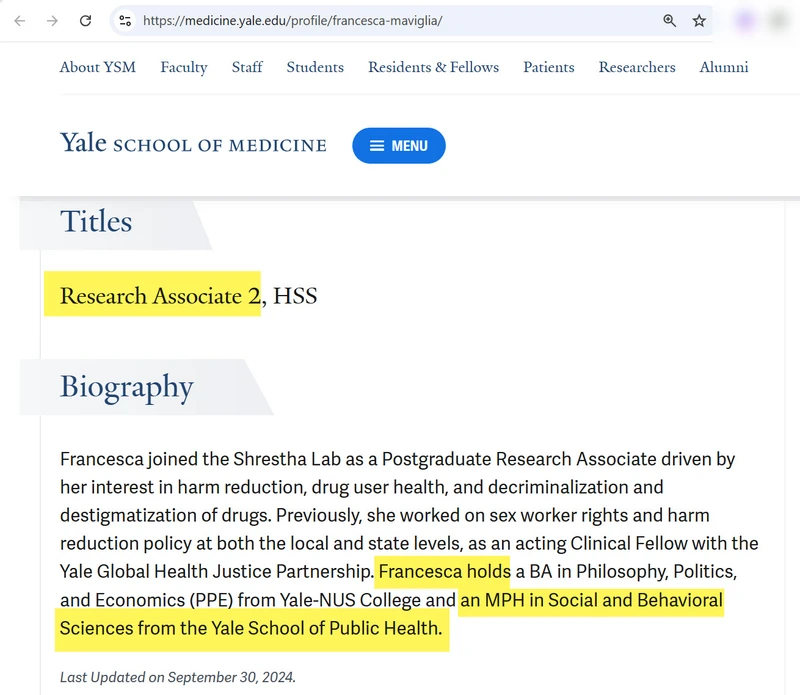Viewport: 800px width, 695px height.
Task: Open the Faculty navigation item
Action: pos(184,67)
